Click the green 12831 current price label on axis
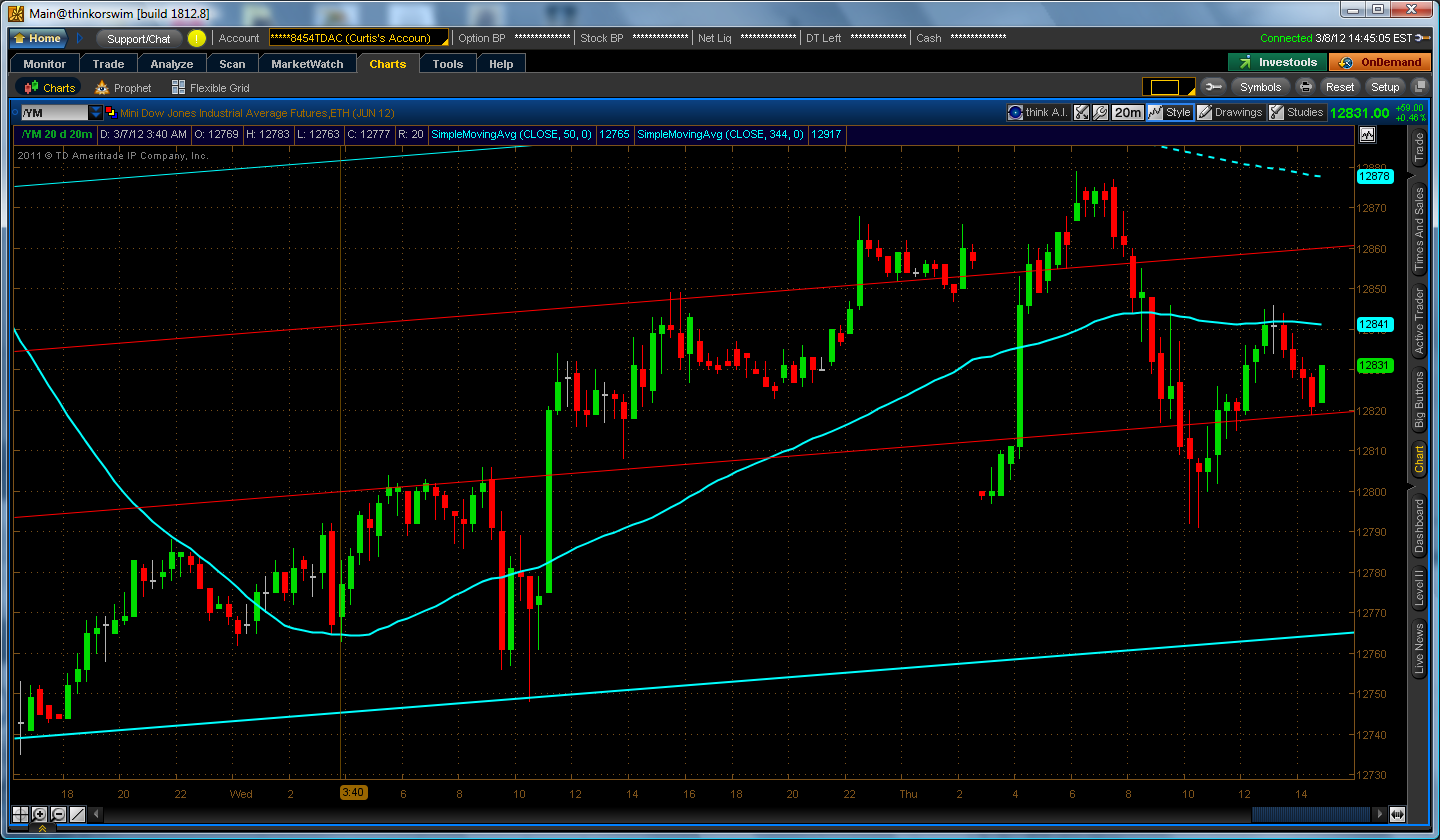1440x840 pixels. [x=1374, y=366]
